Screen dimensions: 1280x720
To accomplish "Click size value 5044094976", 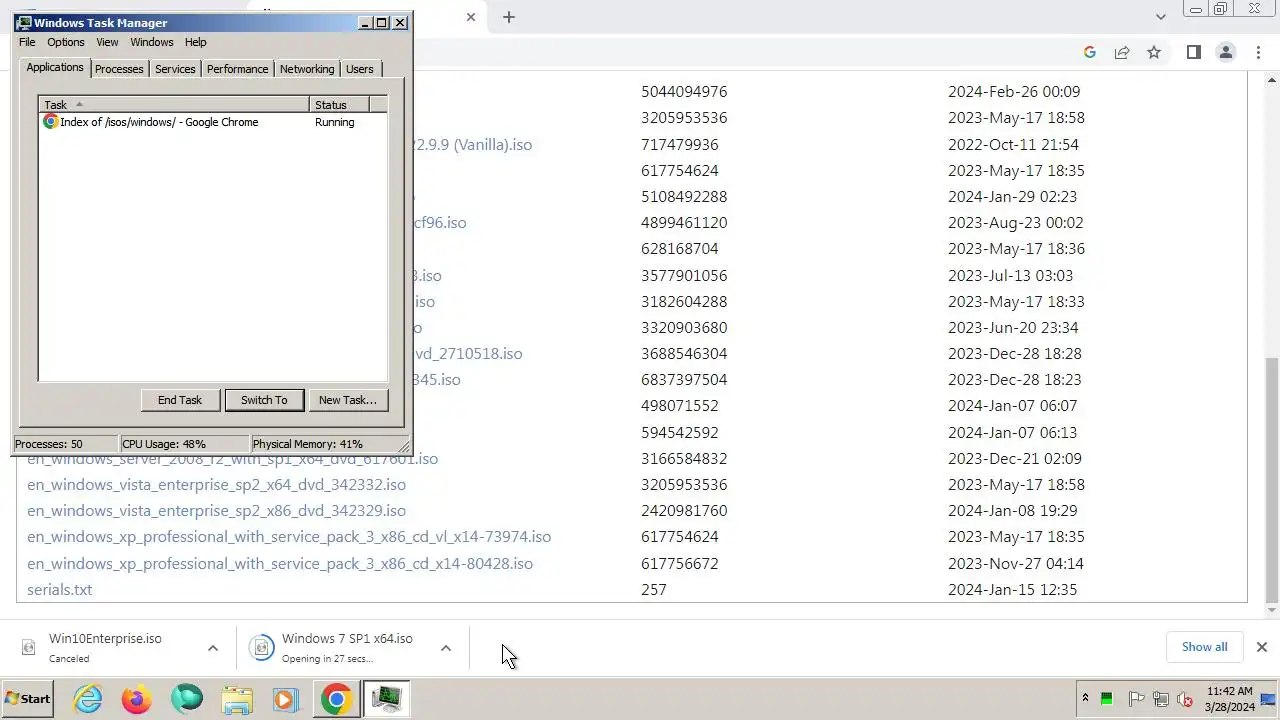I will pyautogui.click(x=684, y=91).
